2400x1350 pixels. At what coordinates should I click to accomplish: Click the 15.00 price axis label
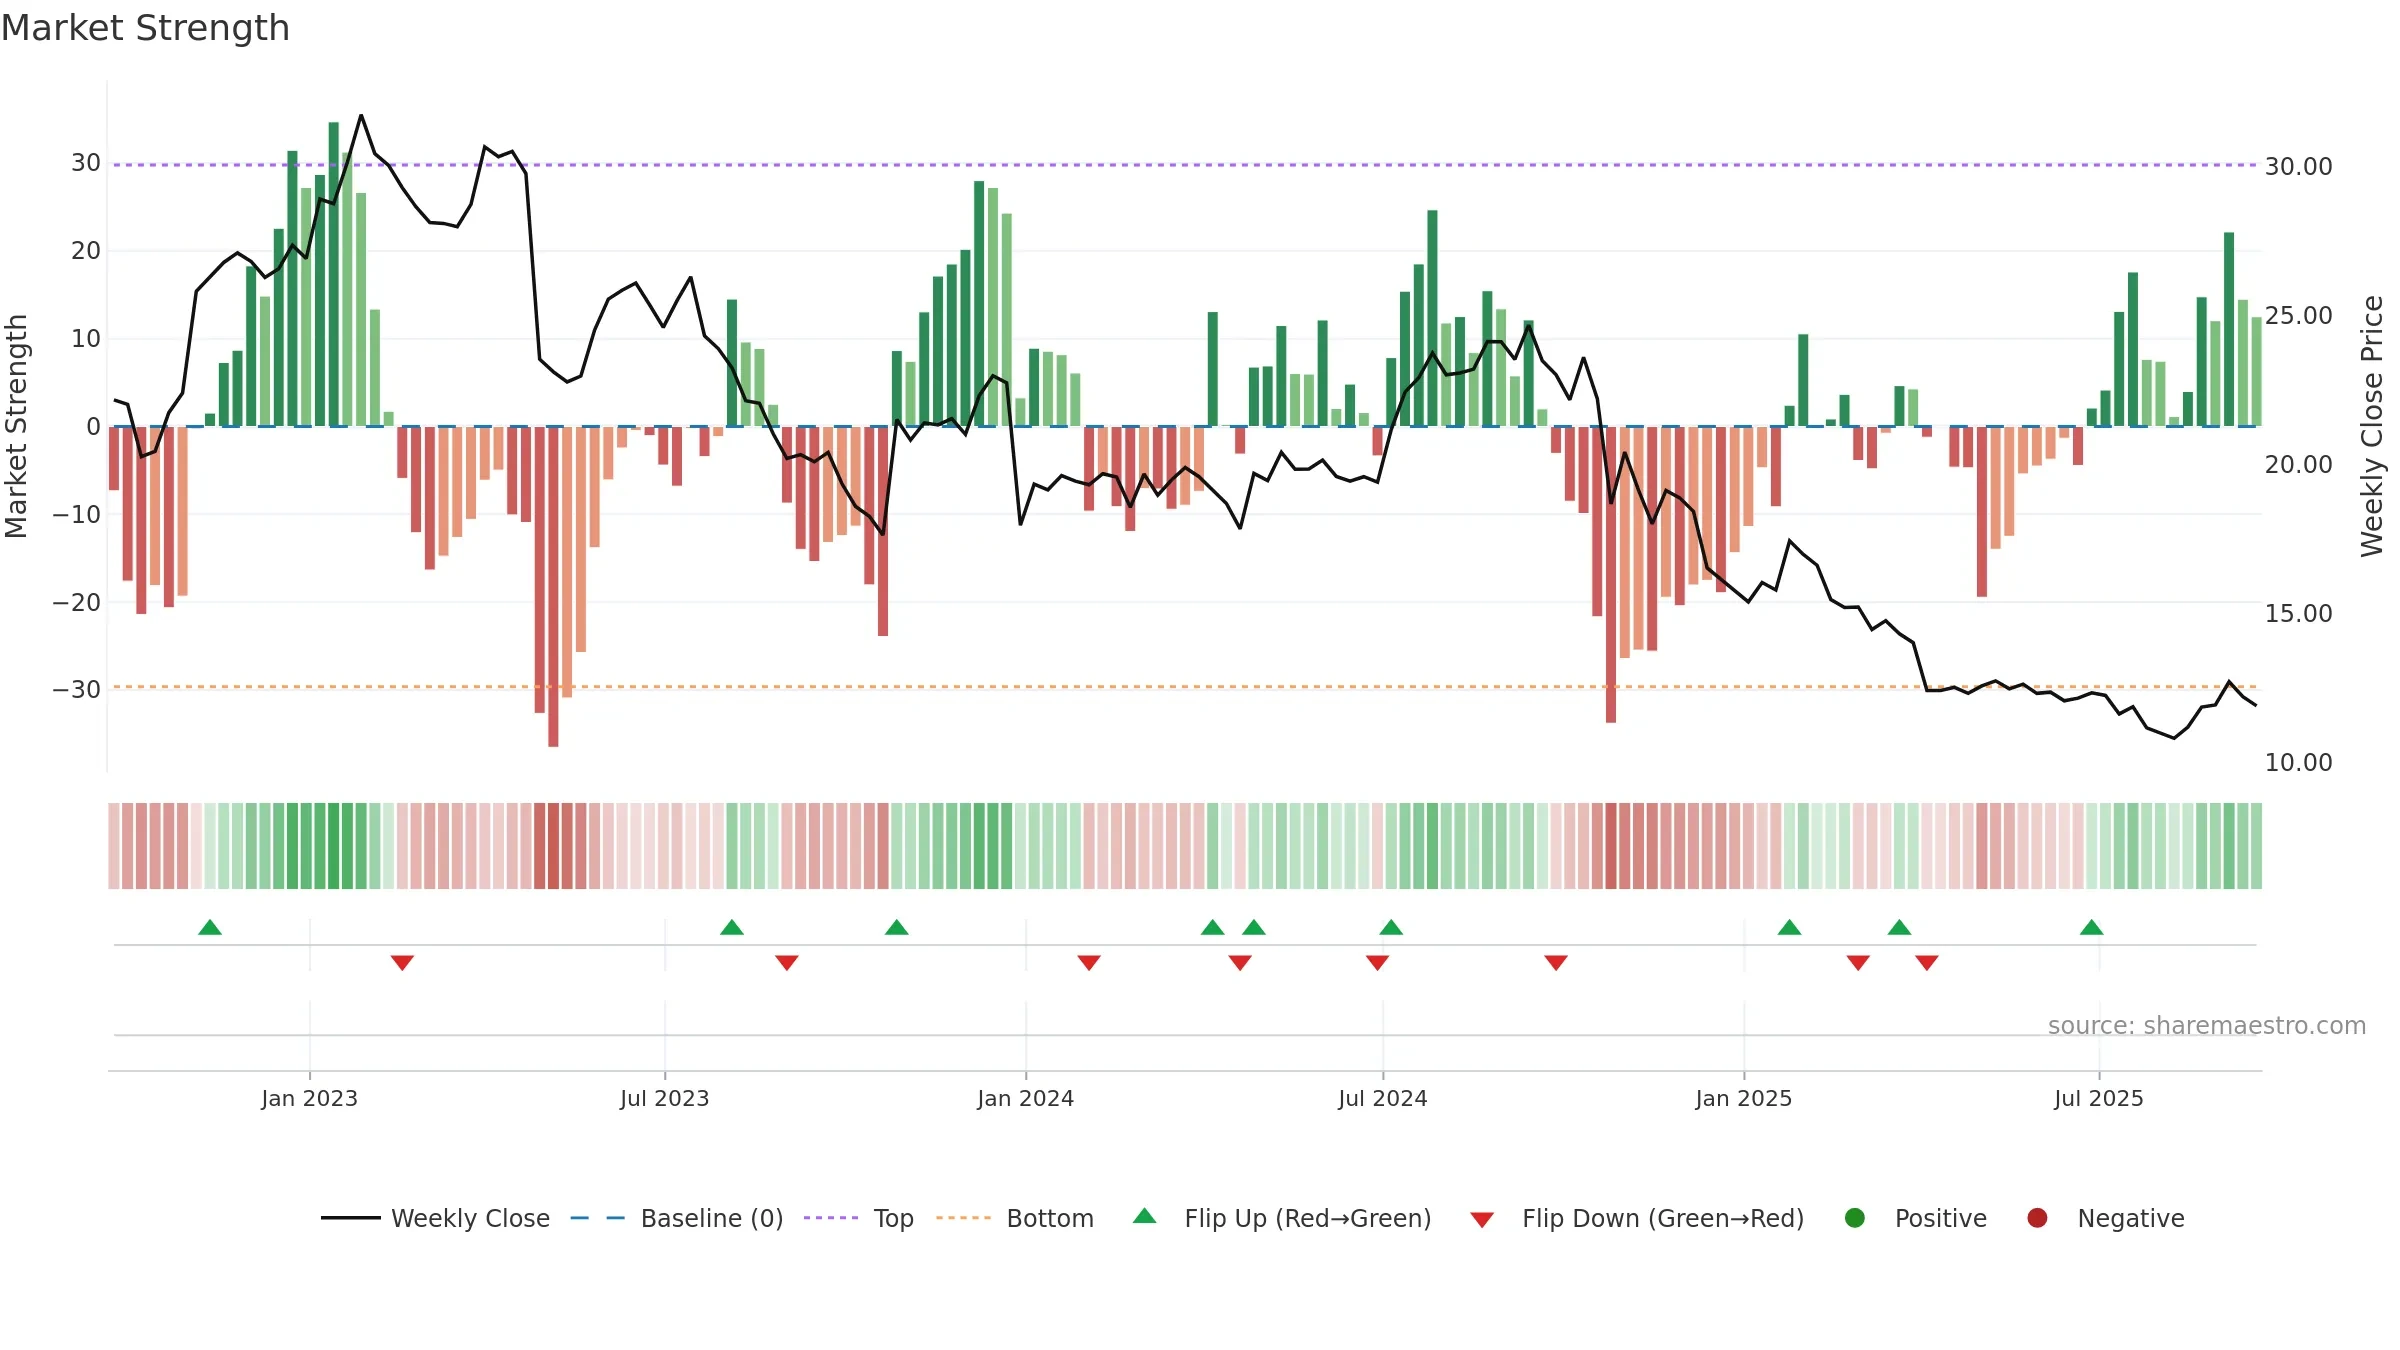[x=2298, y=613]
